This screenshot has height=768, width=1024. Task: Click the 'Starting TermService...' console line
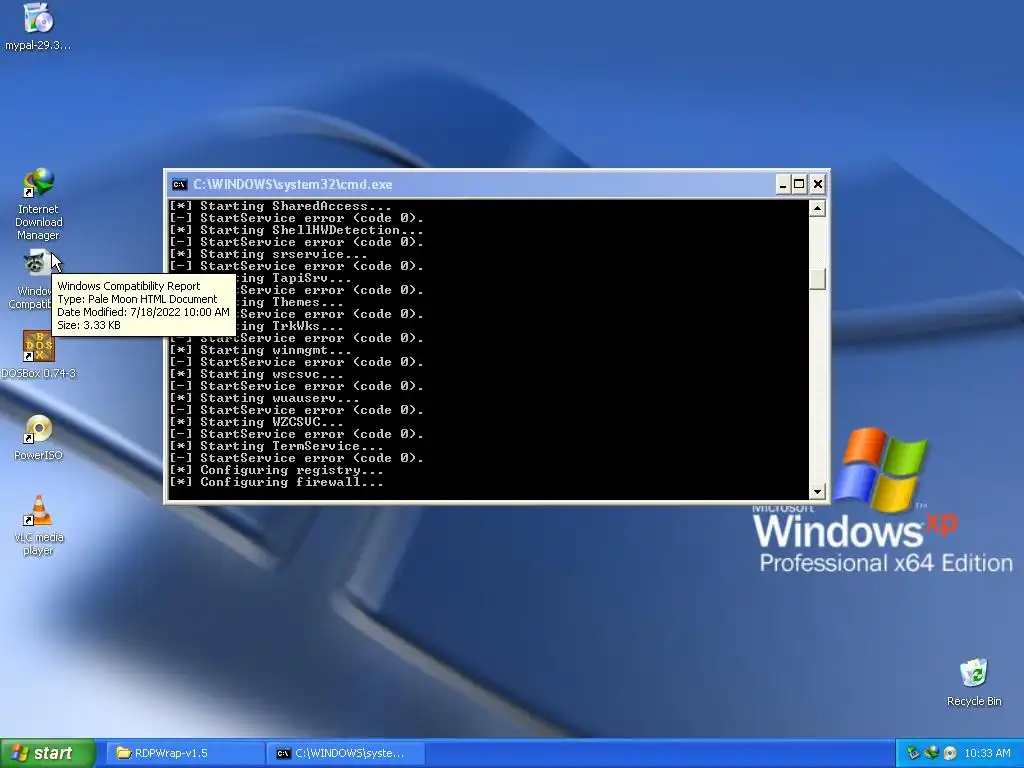click(x=276, y=446)
